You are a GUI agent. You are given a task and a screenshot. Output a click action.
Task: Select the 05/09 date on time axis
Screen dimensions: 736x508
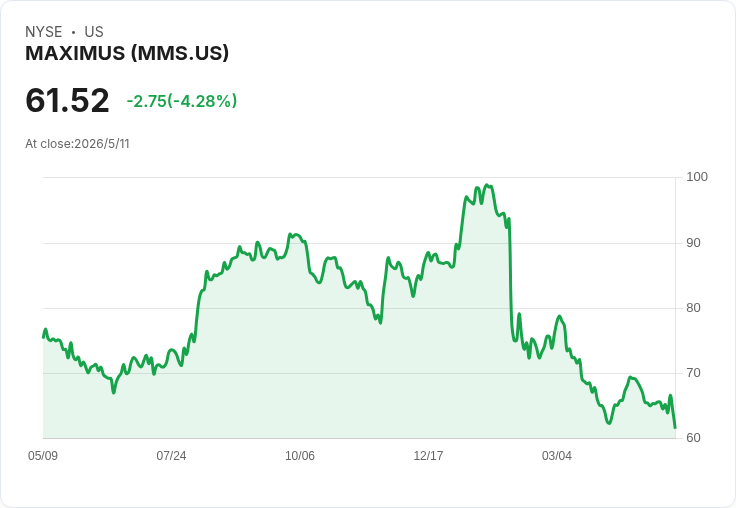43,456
